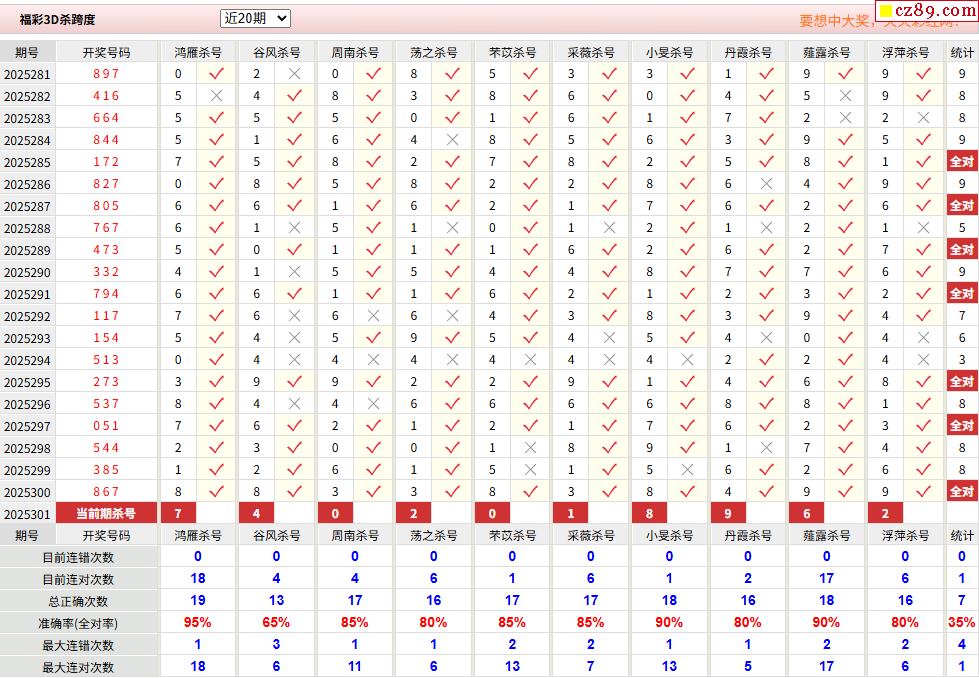
Task: Click the cross mark for 丹霞杀号 in row 2025286
Action: click(766, 184)
